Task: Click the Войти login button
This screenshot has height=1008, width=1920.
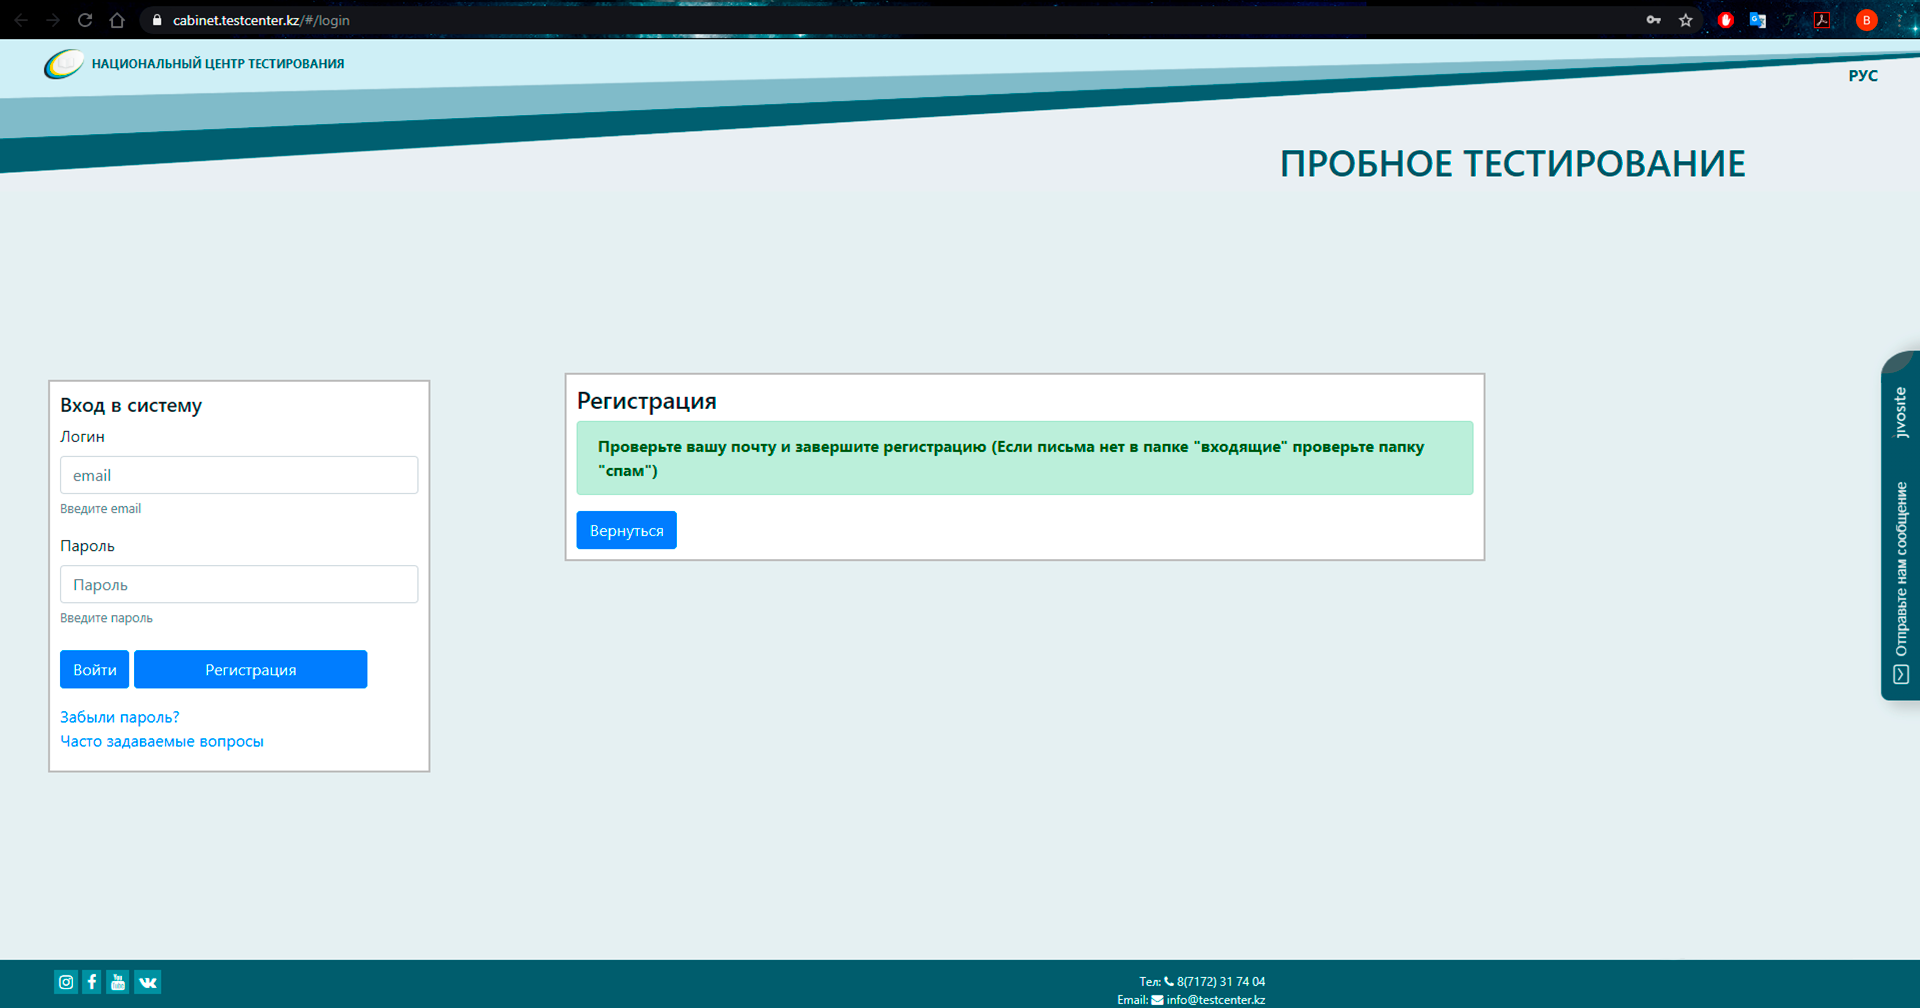Action: point(94,669)
